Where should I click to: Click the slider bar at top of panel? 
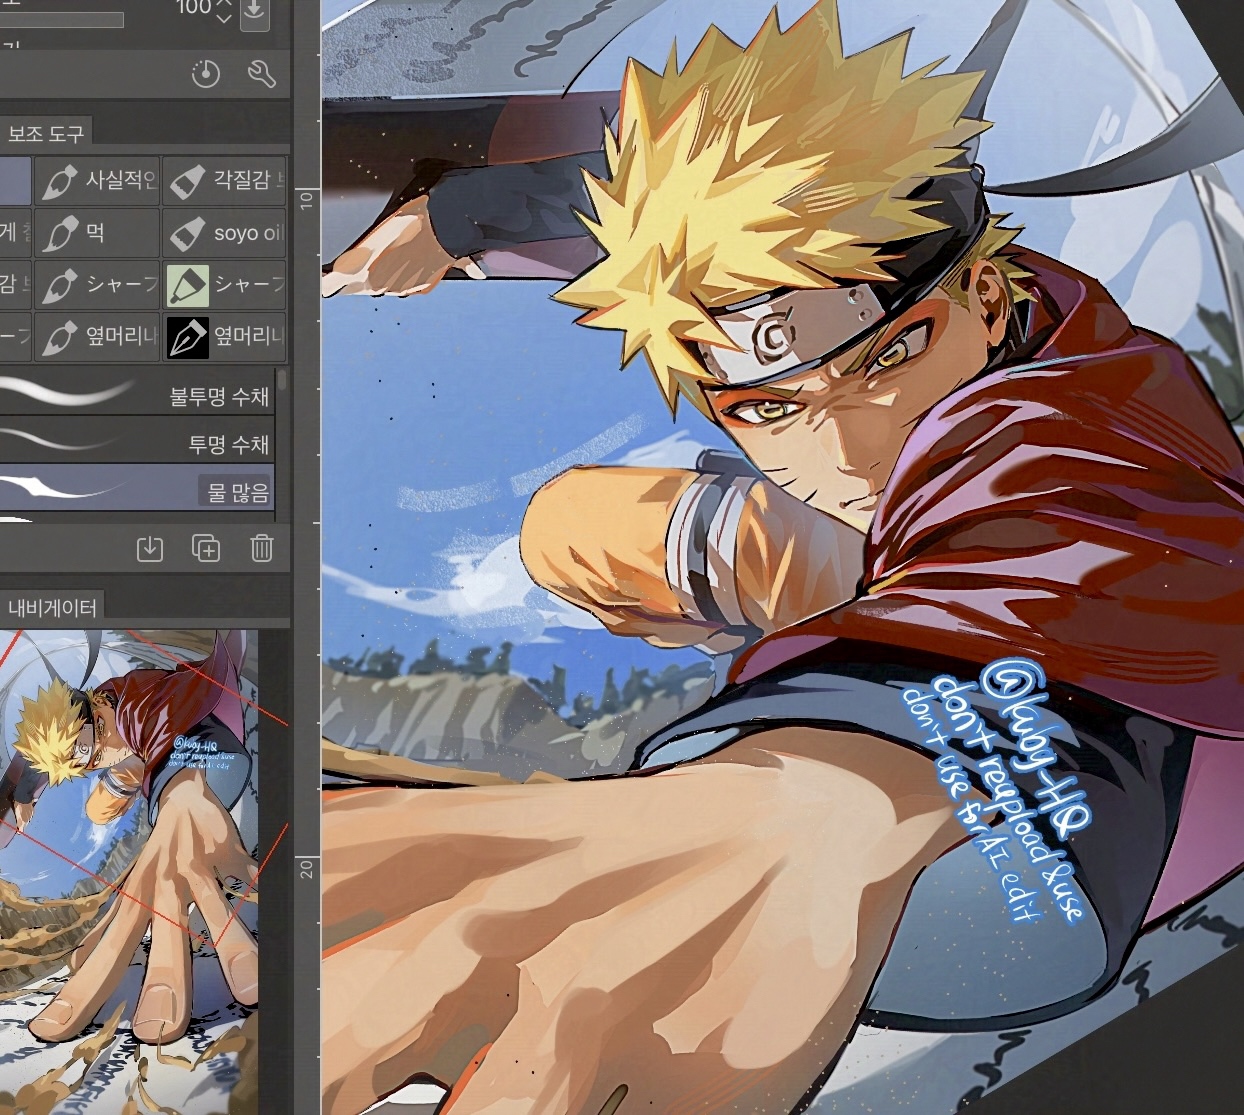click(x=62, y=20)
